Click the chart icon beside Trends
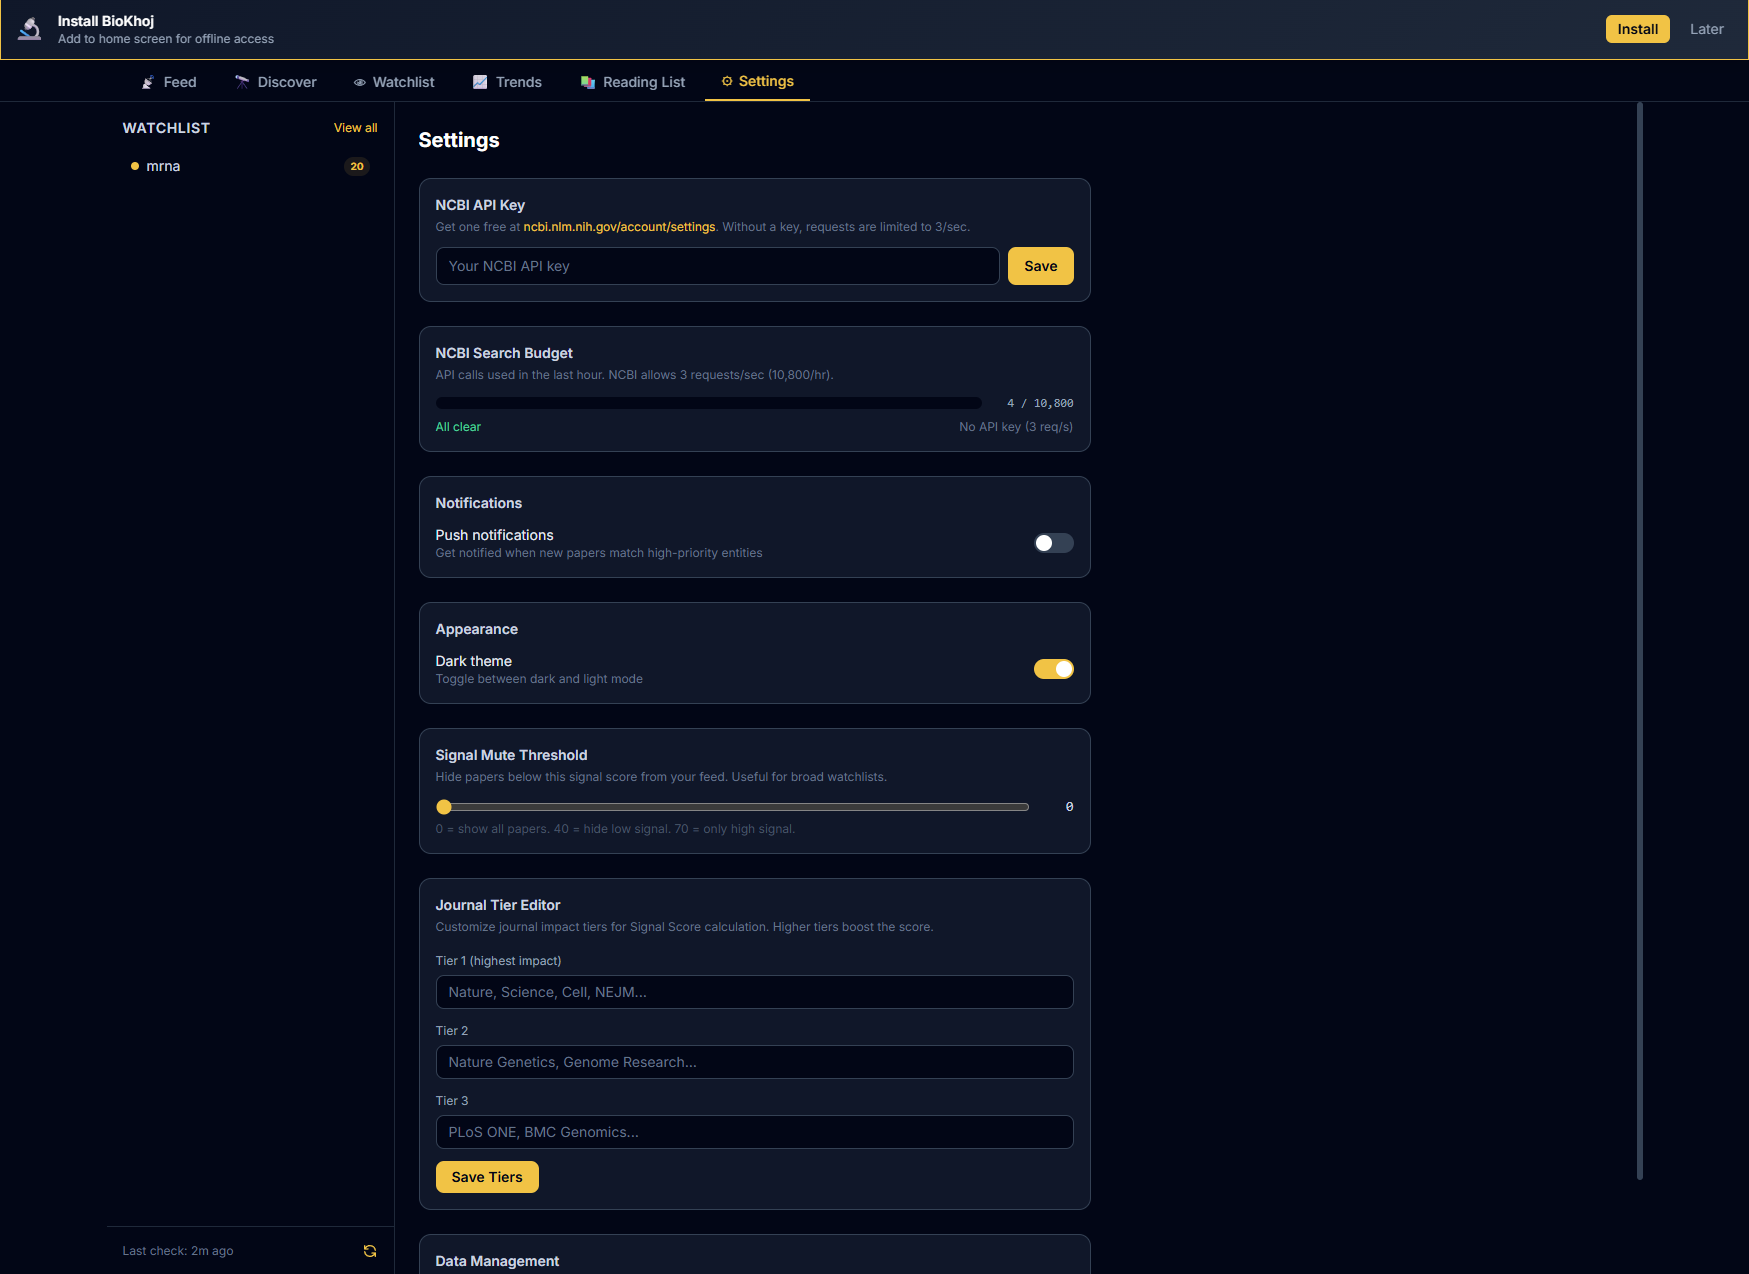Viewport: 1749px width, 1274px height. (479, 82)
